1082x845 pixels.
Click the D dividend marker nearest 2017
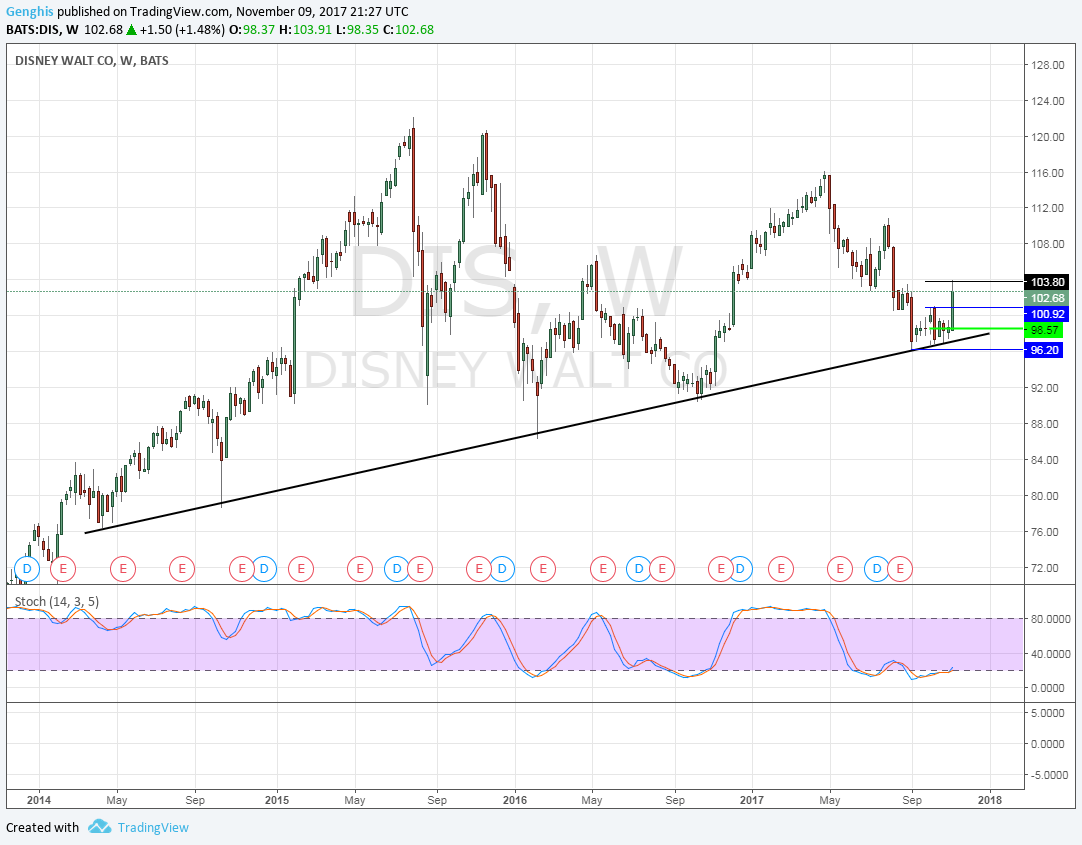coord(740,569)
